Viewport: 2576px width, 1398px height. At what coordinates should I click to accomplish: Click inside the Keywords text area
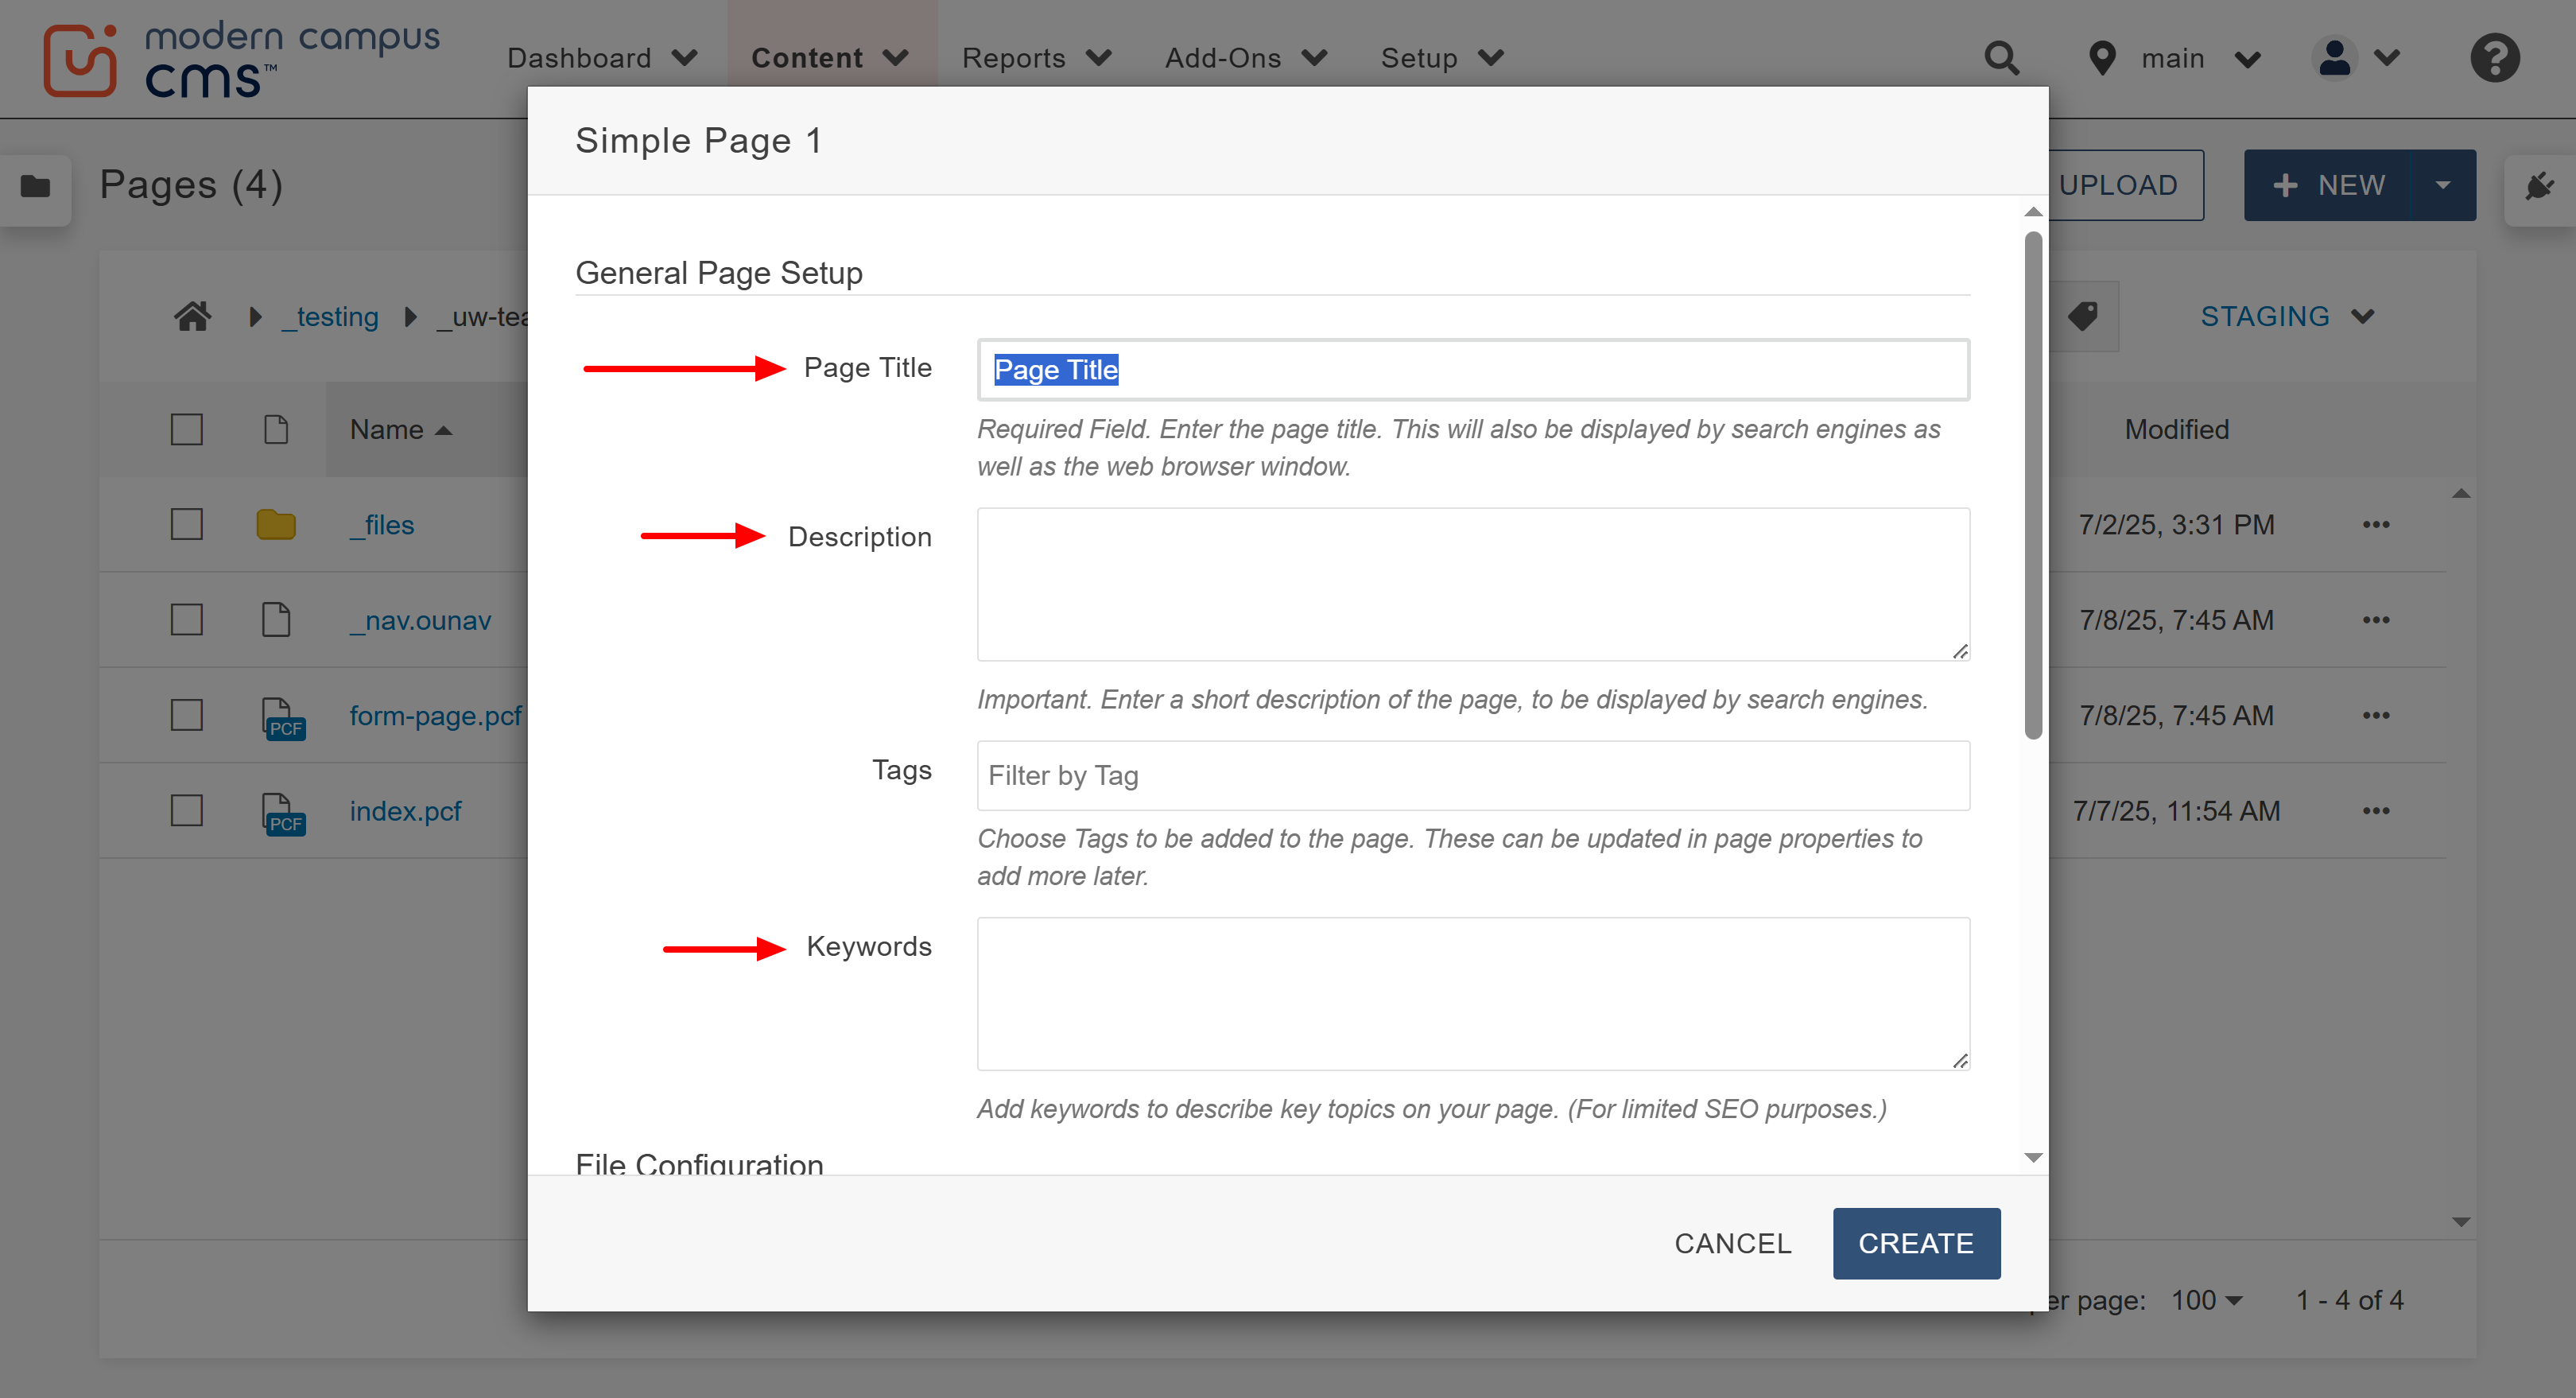pyautogui.click(x=1470, y=993)
